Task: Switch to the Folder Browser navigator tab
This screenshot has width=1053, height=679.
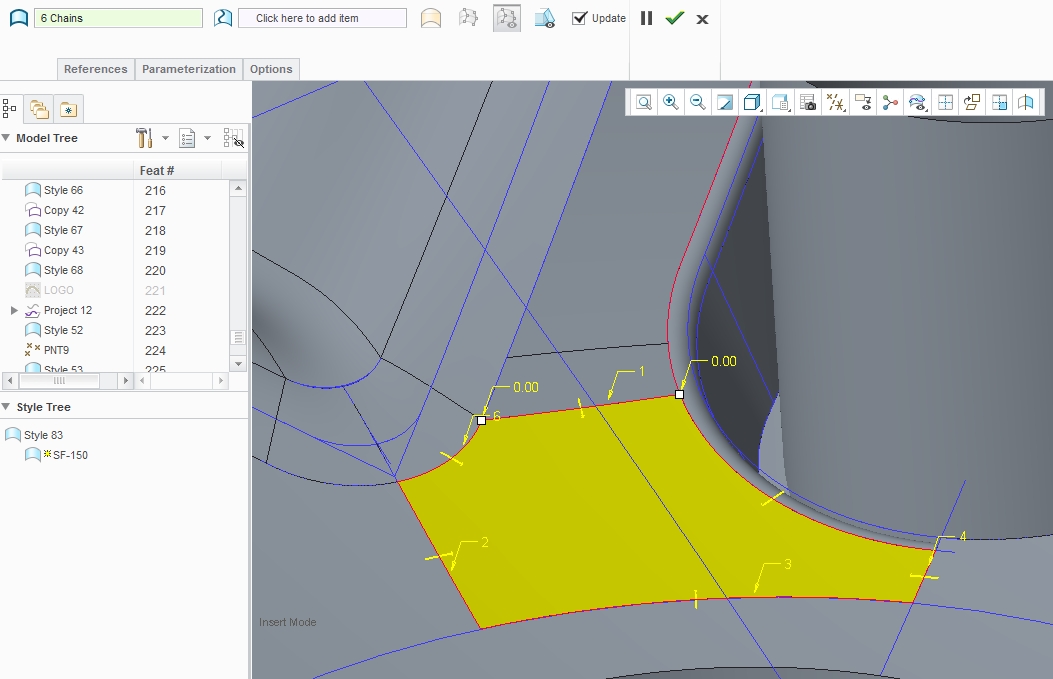Action: (x=39, y=109)
